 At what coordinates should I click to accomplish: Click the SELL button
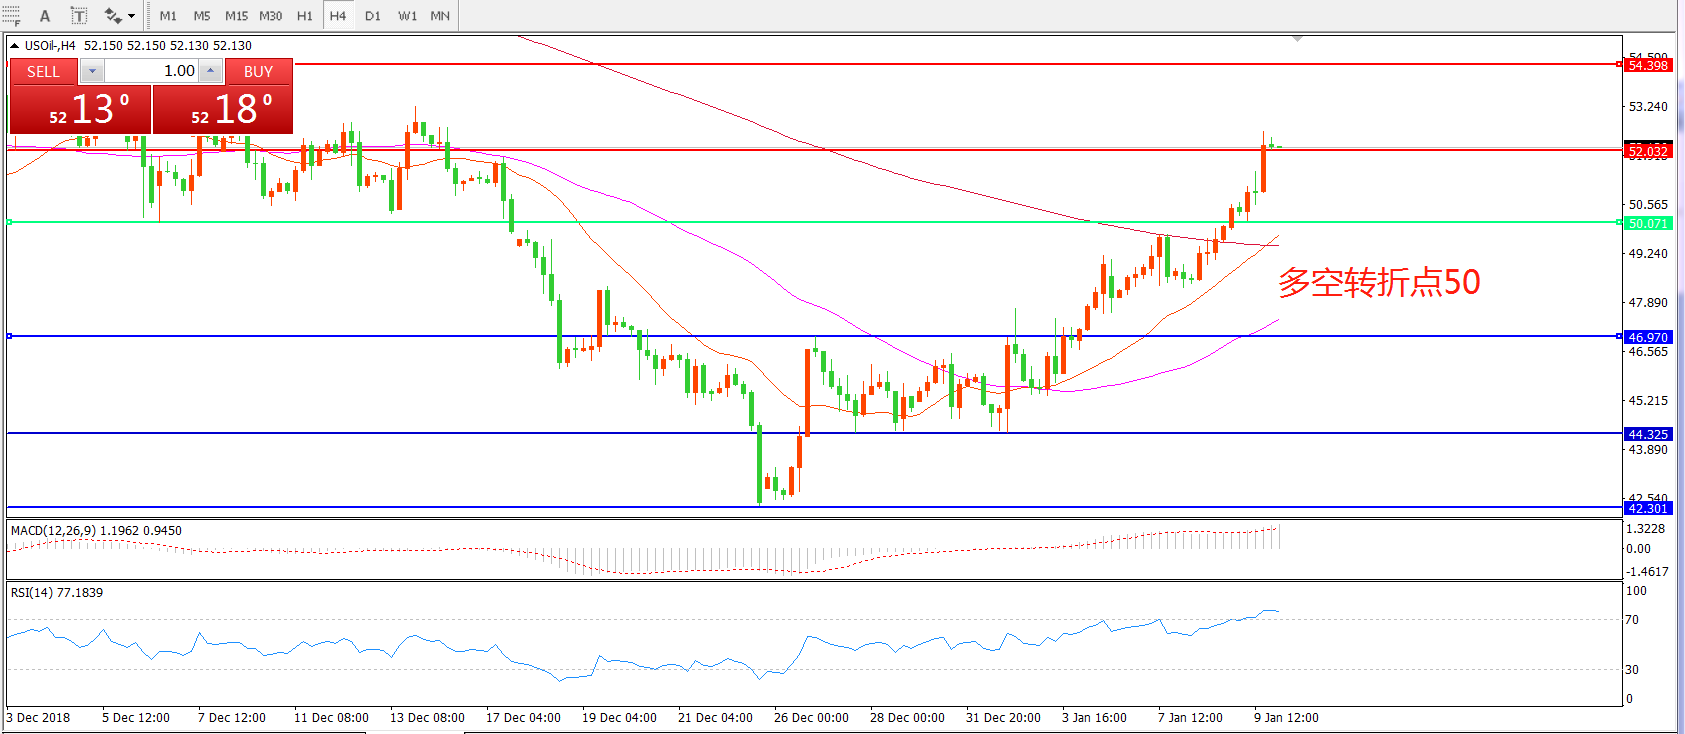pos(43,71)
